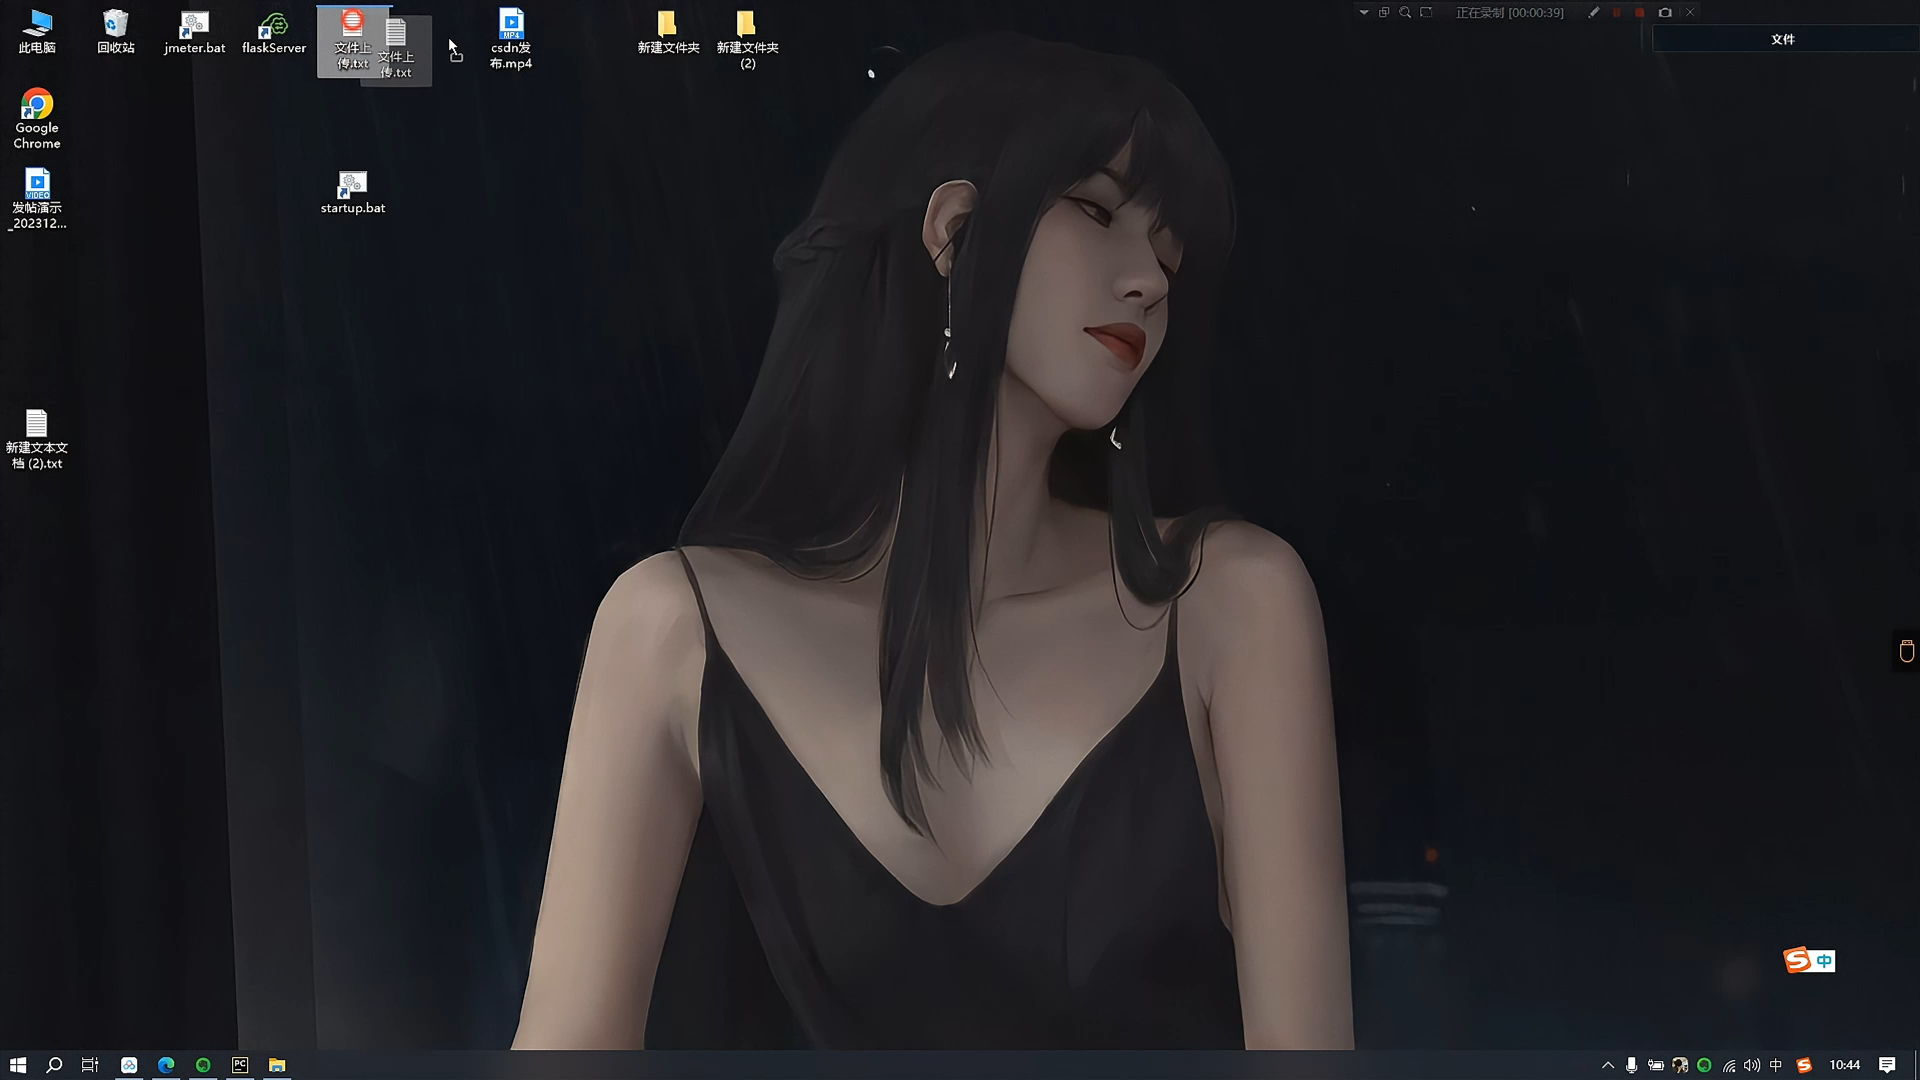Expand the recorder toolbar dropdown arrow
Image resolution: width=1920 pixels, height=1080 pixels.
click(x=1363, y=12)
